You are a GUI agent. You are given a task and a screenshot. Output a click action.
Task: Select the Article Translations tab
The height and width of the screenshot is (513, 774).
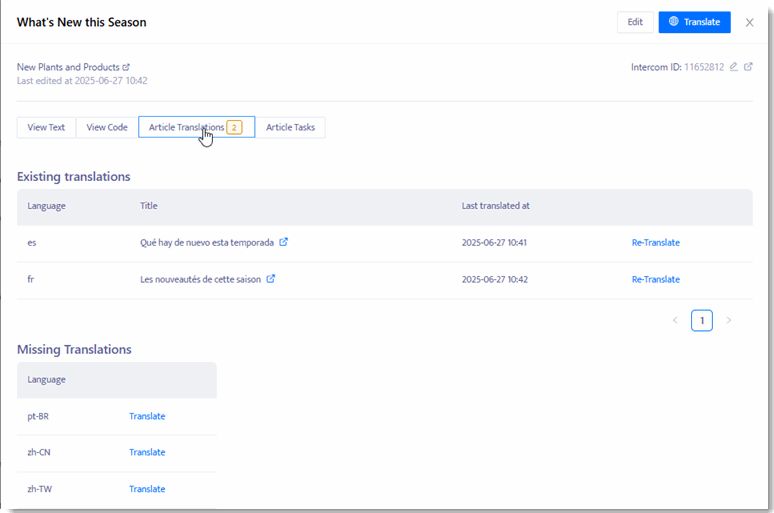pyautogui.click(x=196, y=127)
